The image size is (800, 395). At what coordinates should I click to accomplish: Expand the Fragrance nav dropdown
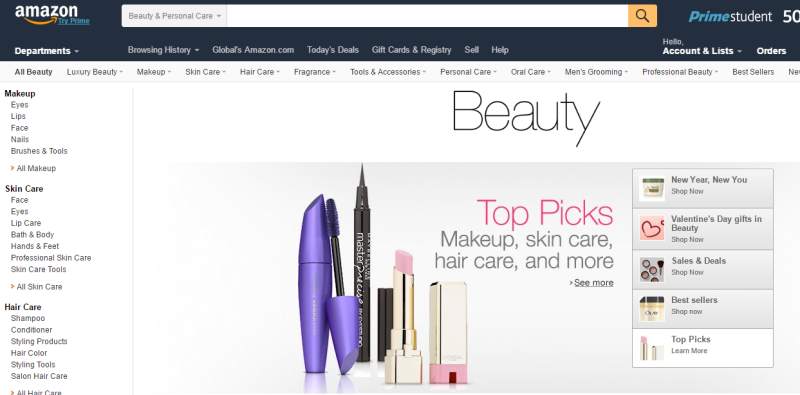[x=315, y=72]
